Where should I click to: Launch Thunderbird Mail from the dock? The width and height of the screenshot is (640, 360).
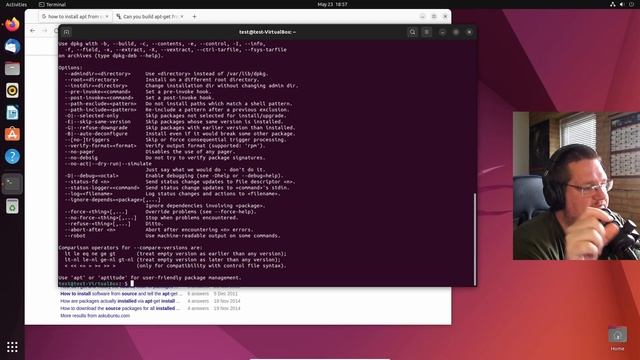click(x=12, y=46)
